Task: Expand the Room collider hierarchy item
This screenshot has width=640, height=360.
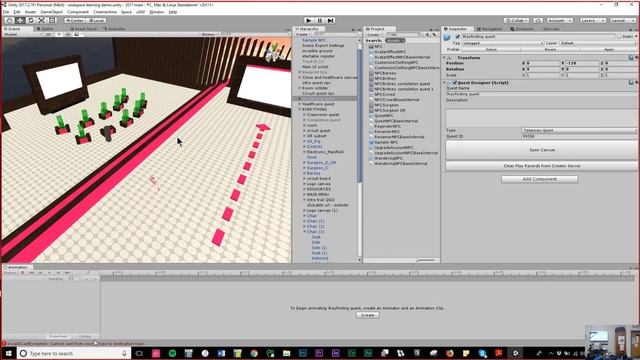Action: pyautogui.click(x=300, y=88)
